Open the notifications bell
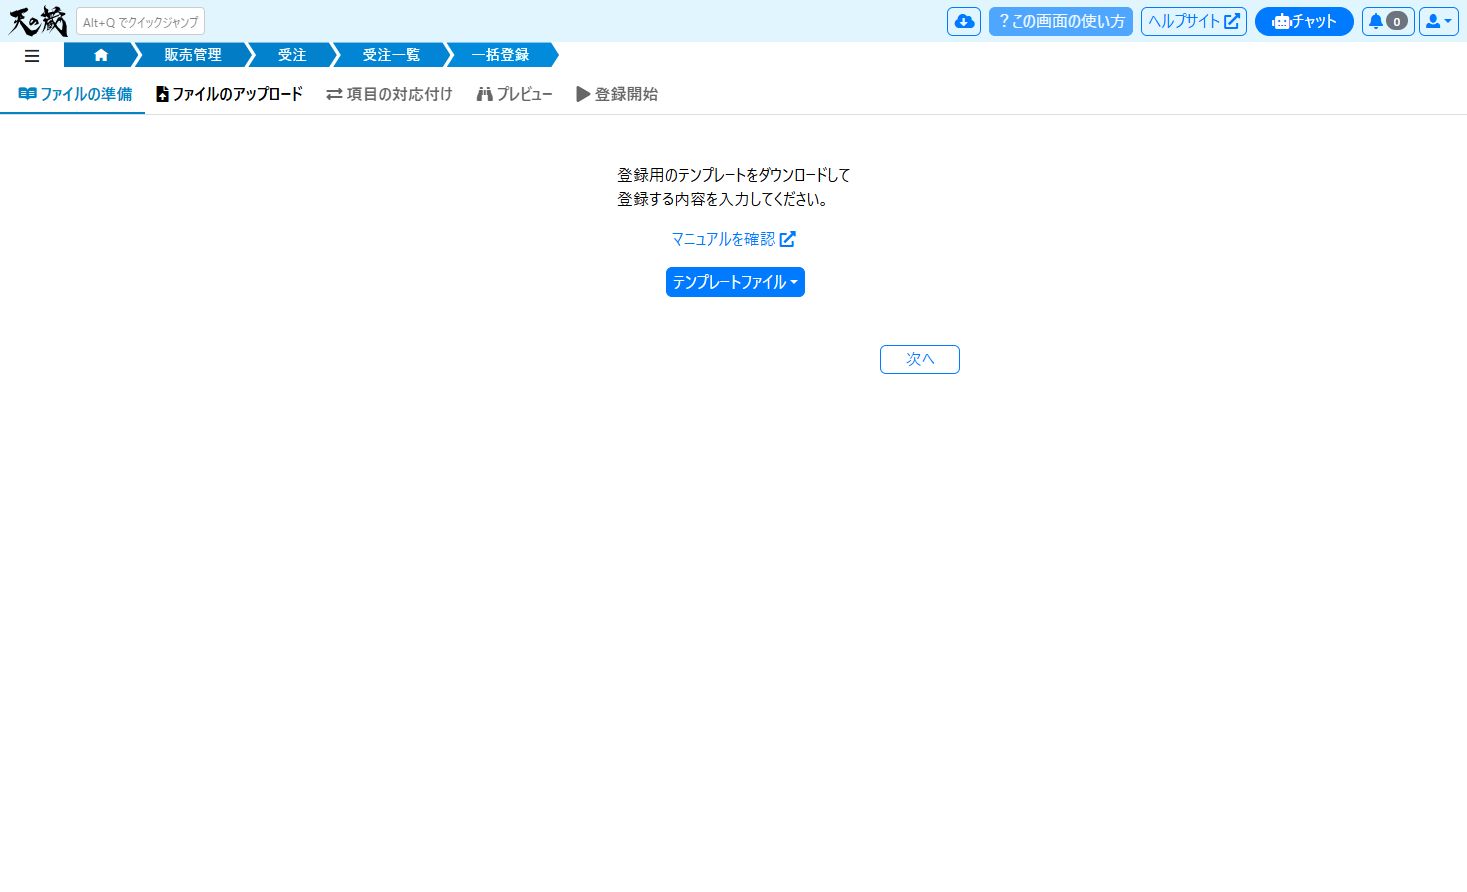Image resolution: width=1467 pixels, height=892 pixels. (1388, 21)
